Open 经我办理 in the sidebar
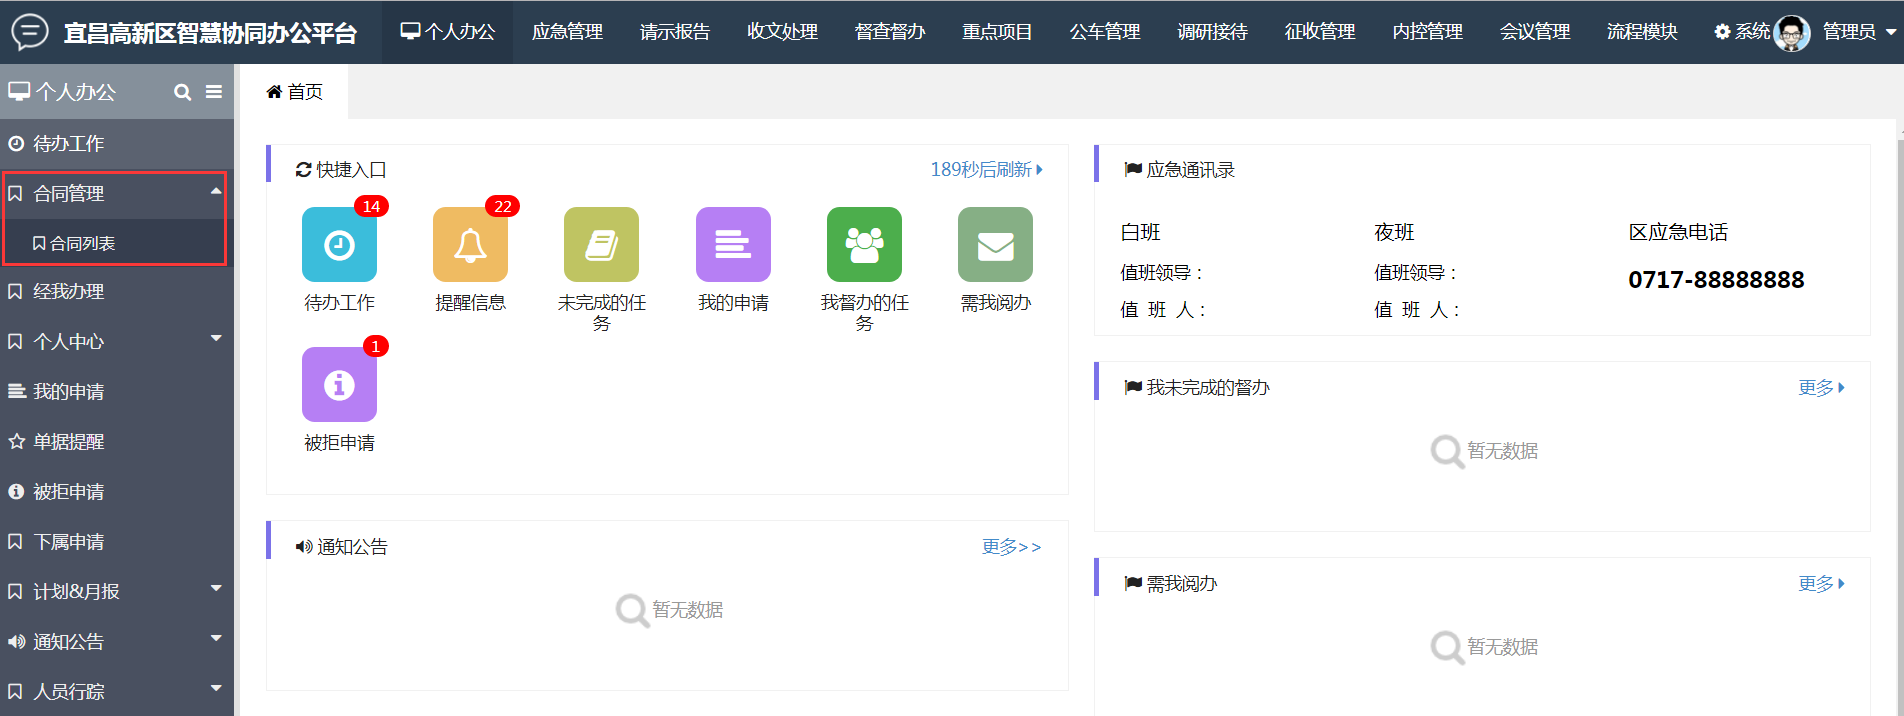Viewport: 1904px width, 716px height. 117,292
